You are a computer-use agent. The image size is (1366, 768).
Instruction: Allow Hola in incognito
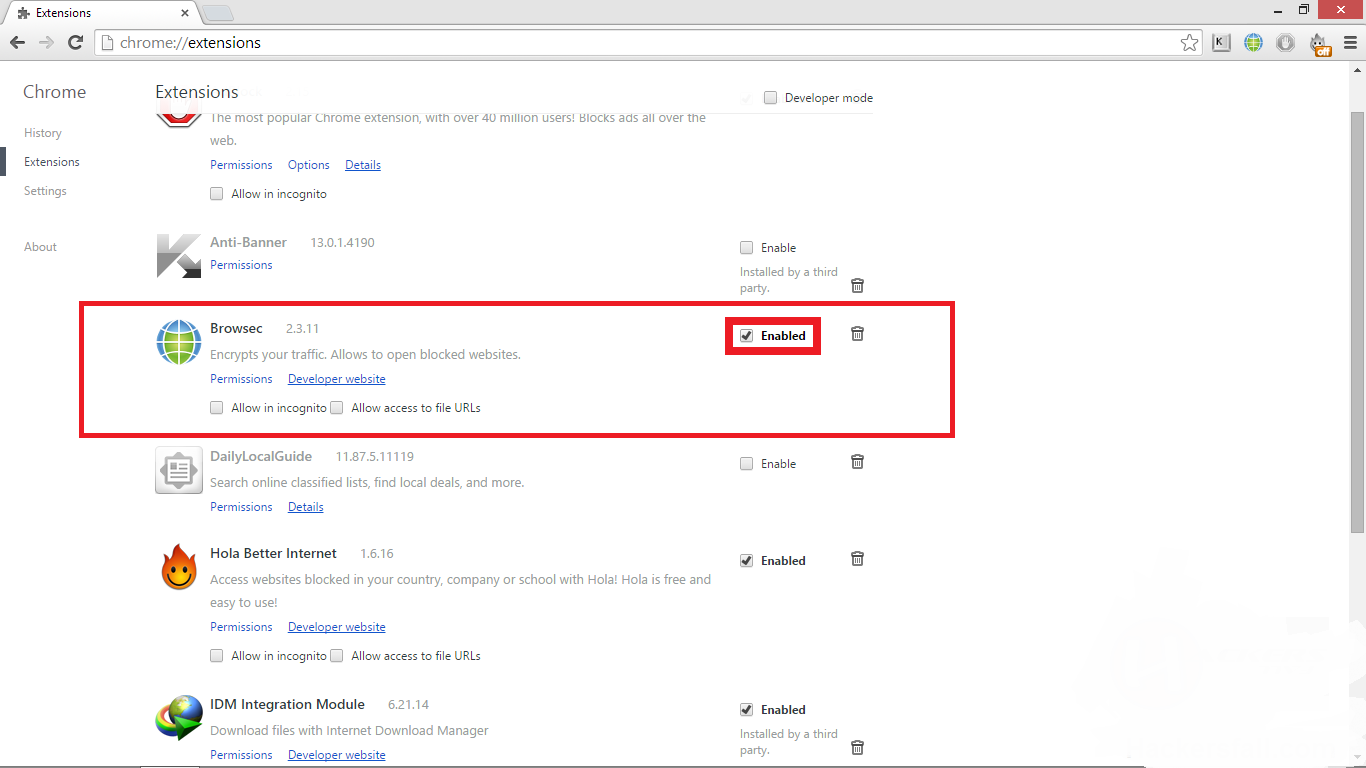click(x=217, y=656)
